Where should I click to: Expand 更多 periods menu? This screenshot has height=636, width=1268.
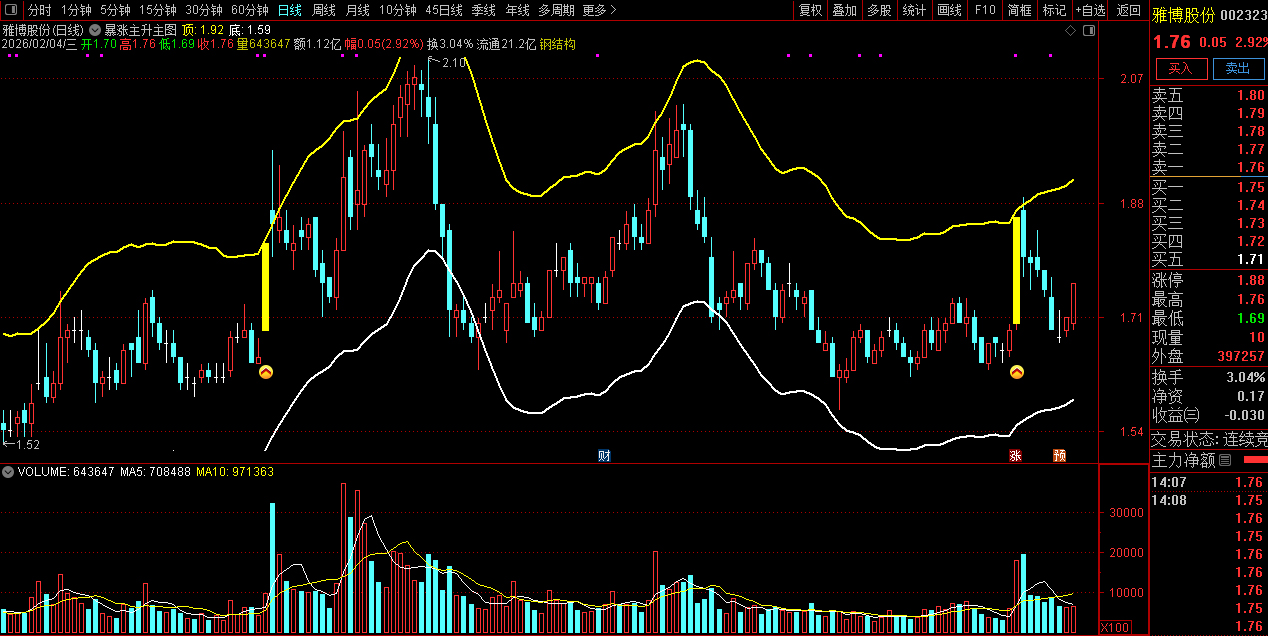pos(599,10)
